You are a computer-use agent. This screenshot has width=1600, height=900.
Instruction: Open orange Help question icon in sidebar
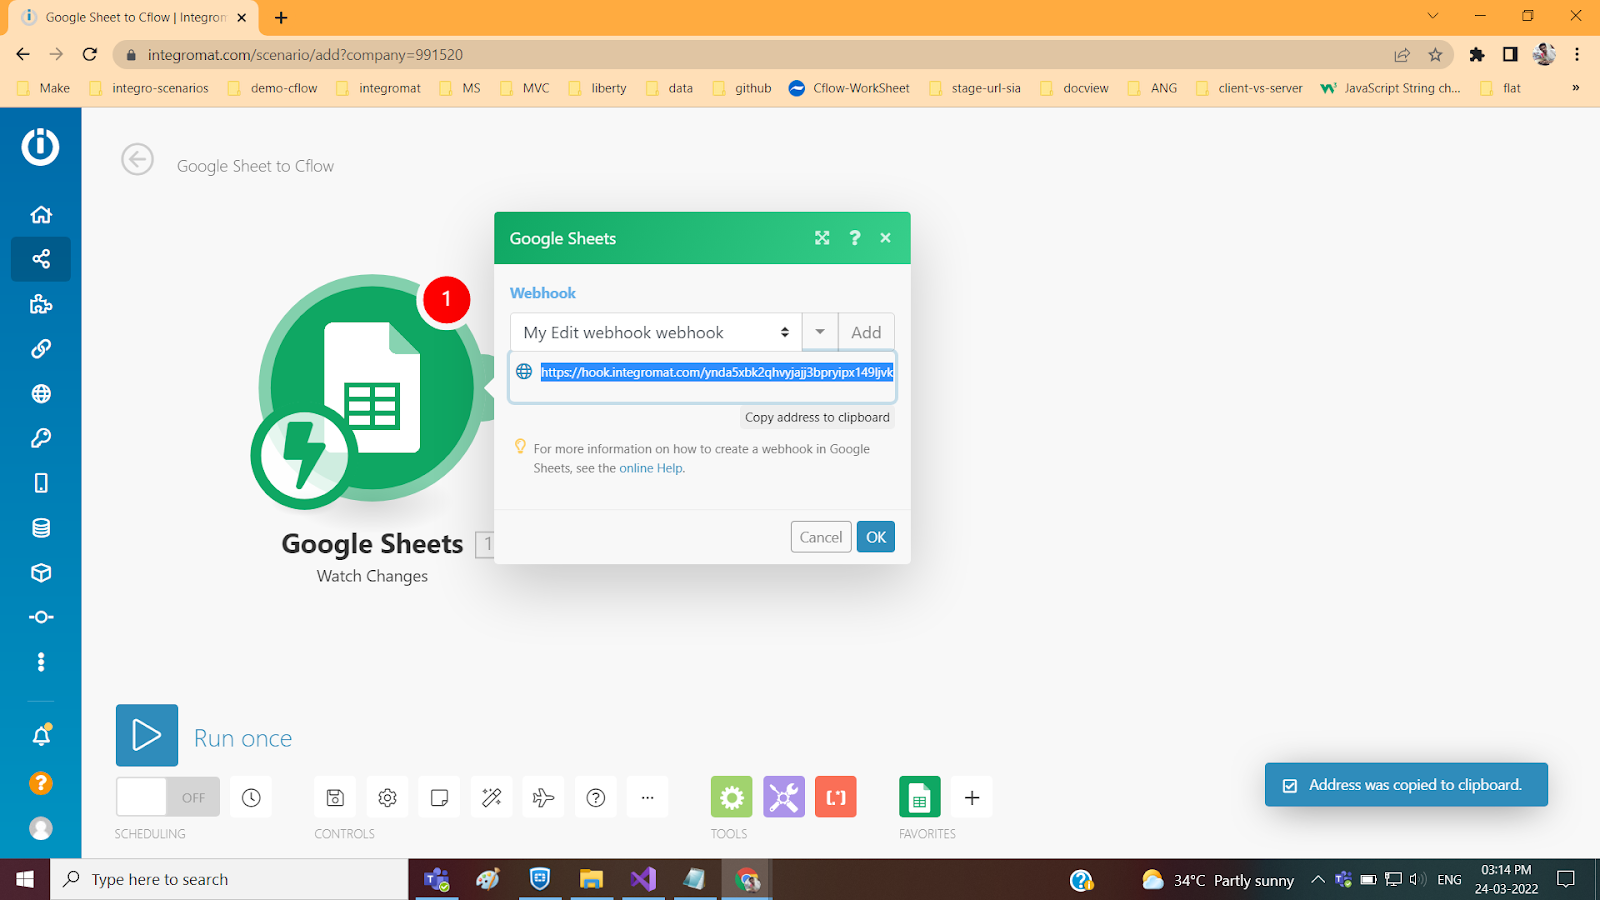[41, 783]
